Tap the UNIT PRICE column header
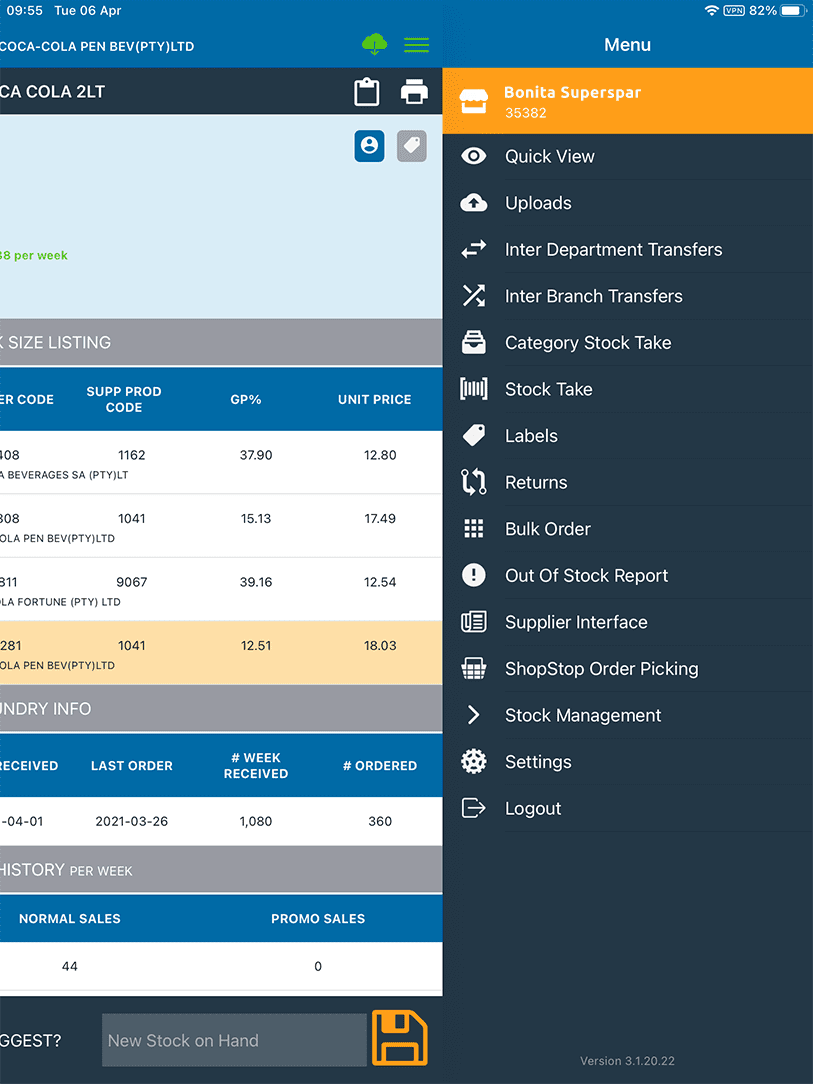 (x=375, y=400)
